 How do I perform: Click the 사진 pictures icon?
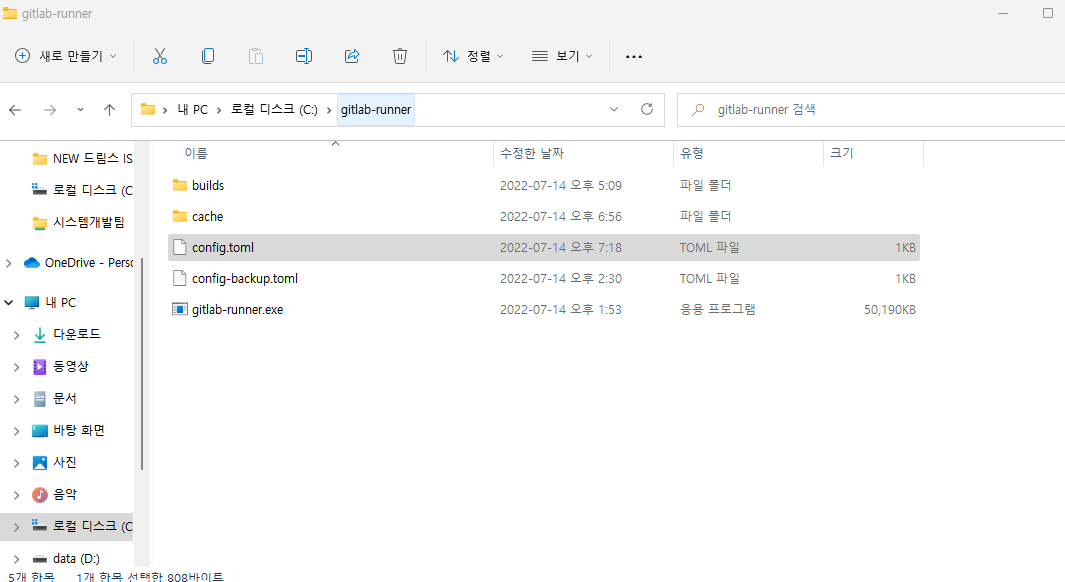(40, 462)
